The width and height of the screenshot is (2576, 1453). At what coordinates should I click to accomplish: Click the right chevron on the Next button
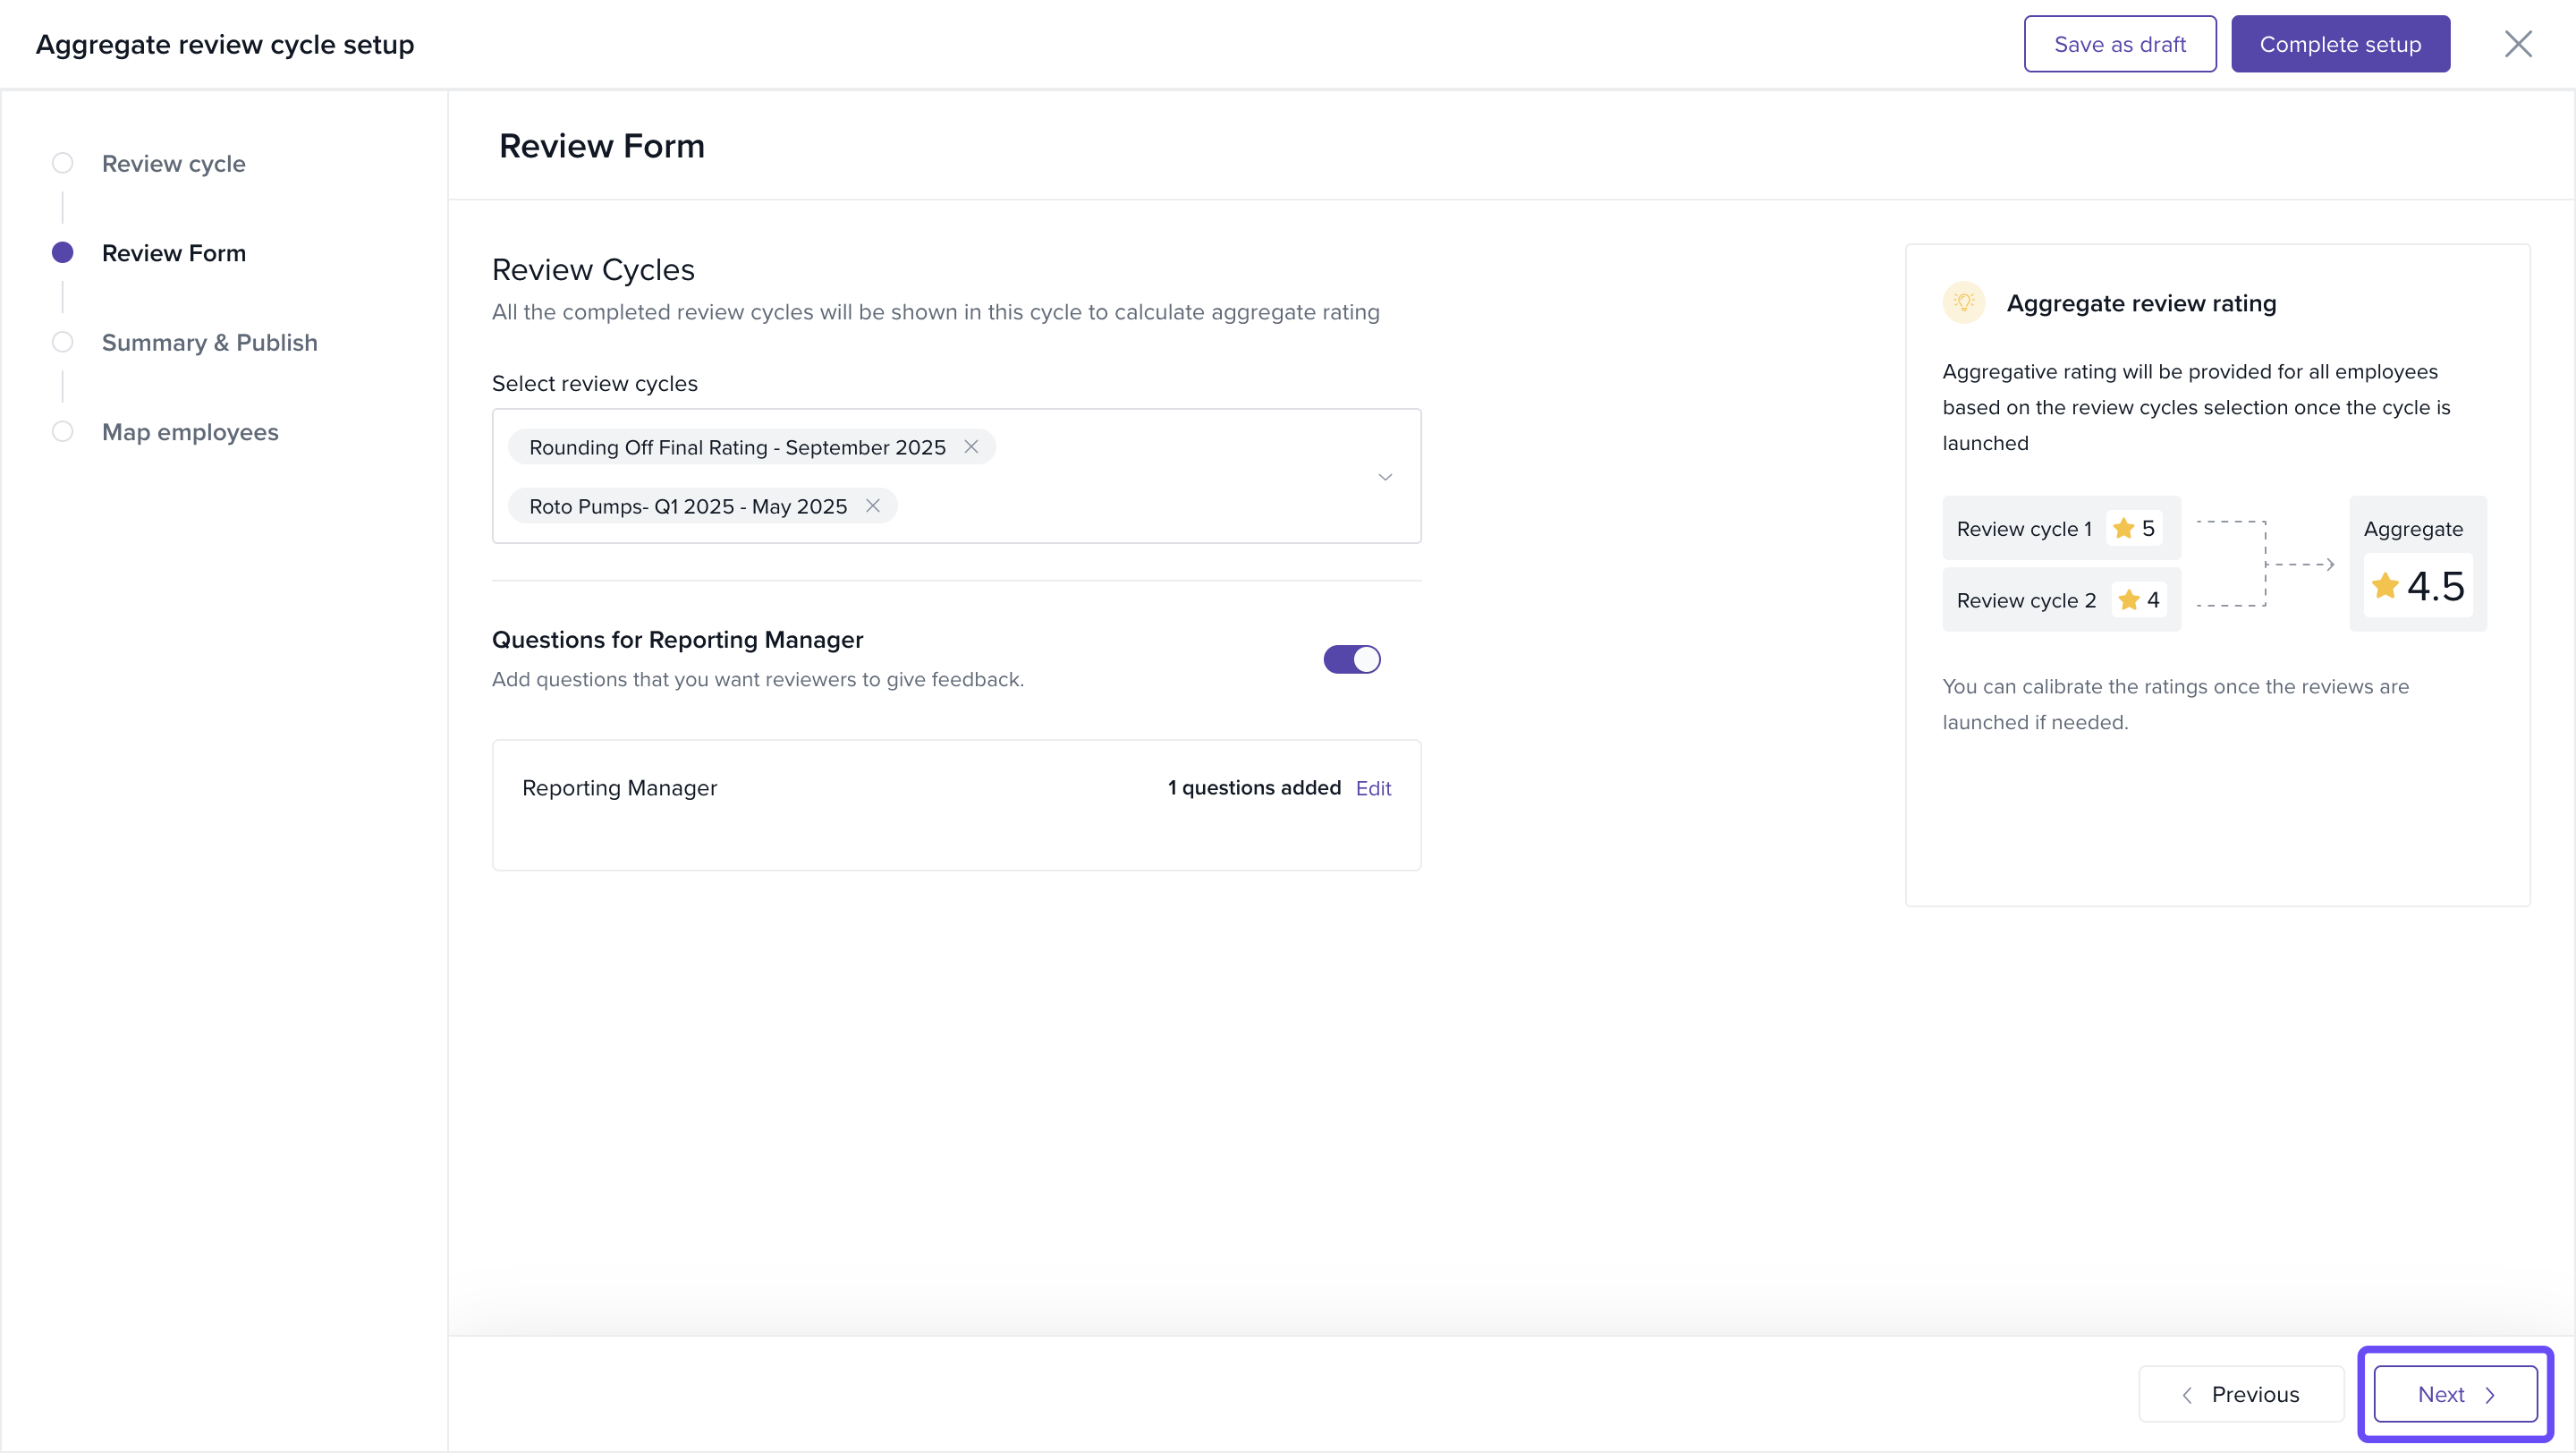[2490, 1395]
